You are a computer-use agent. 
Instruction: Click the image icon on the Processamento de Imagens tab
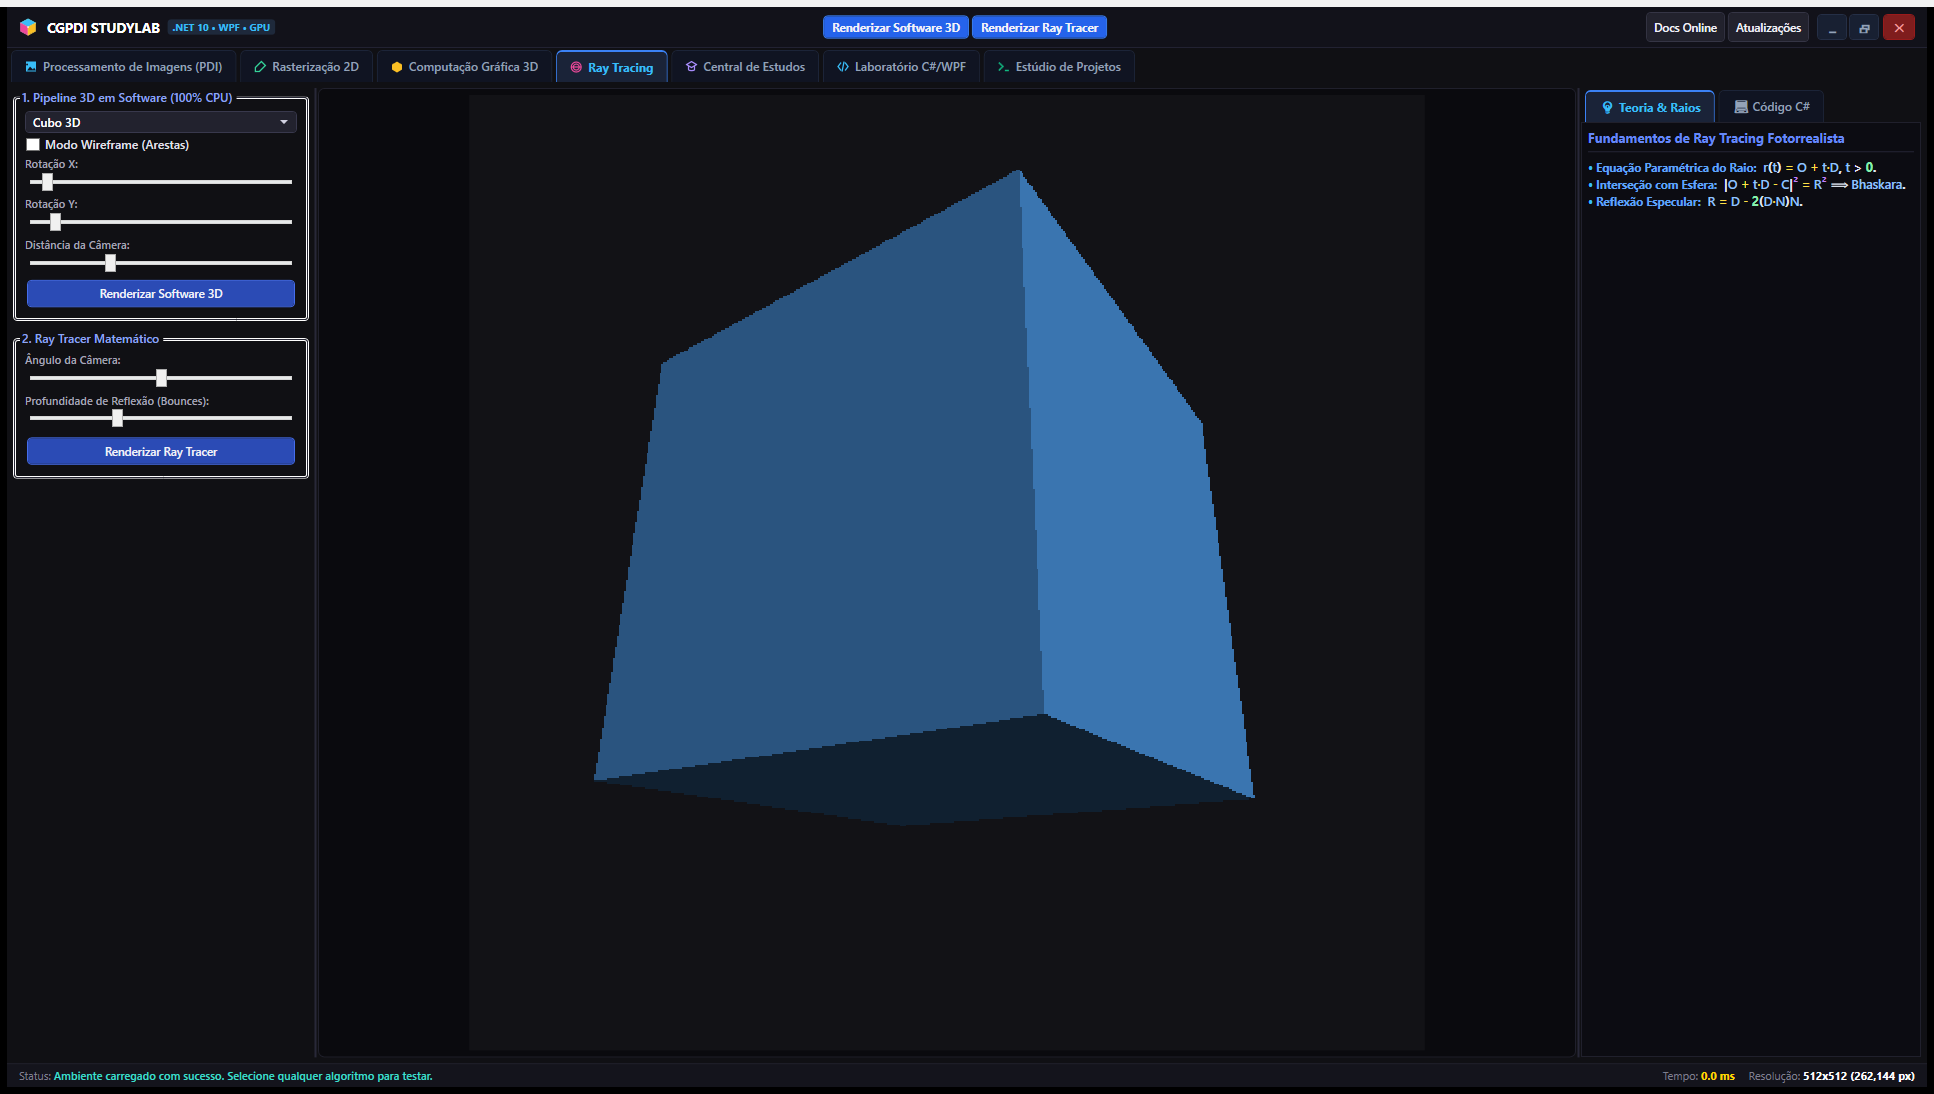(x=31, y=67)
